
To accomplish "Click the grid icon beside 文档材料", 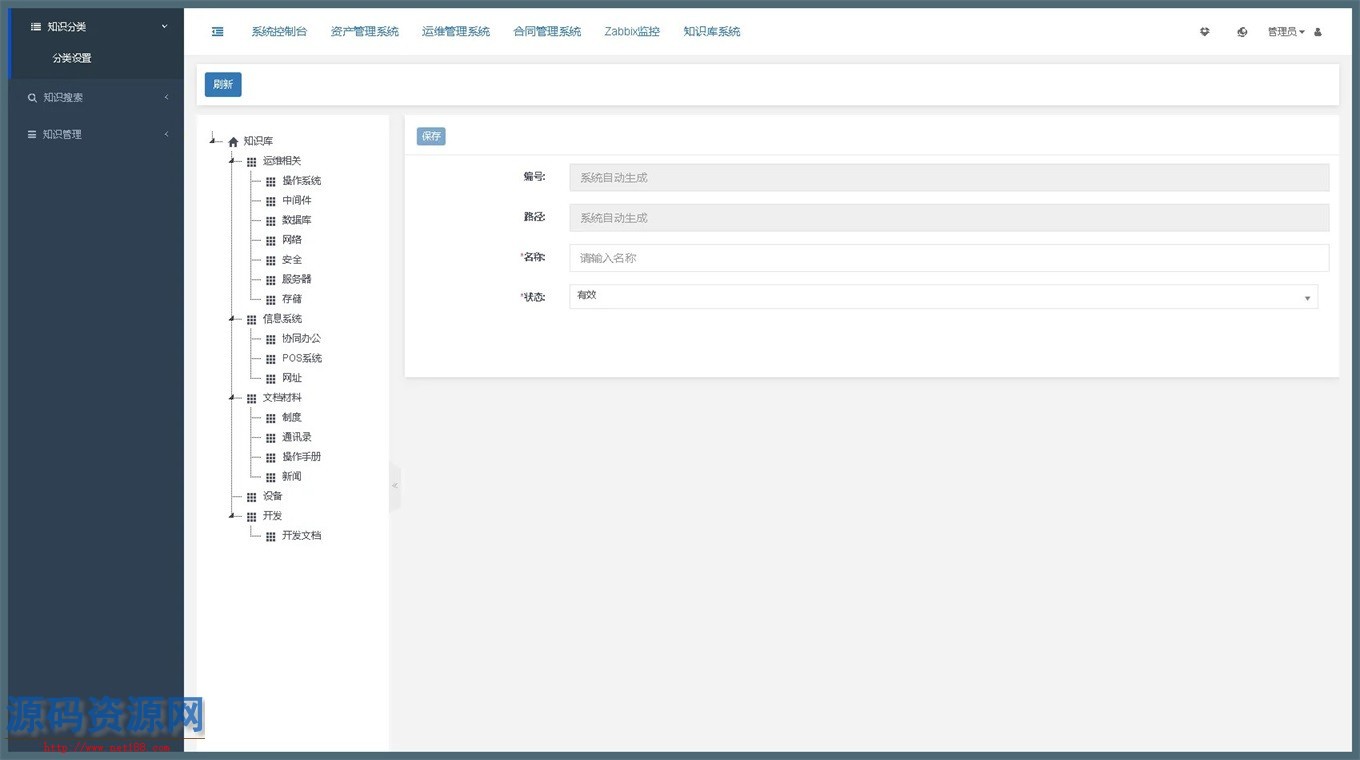I will point(252,398).
